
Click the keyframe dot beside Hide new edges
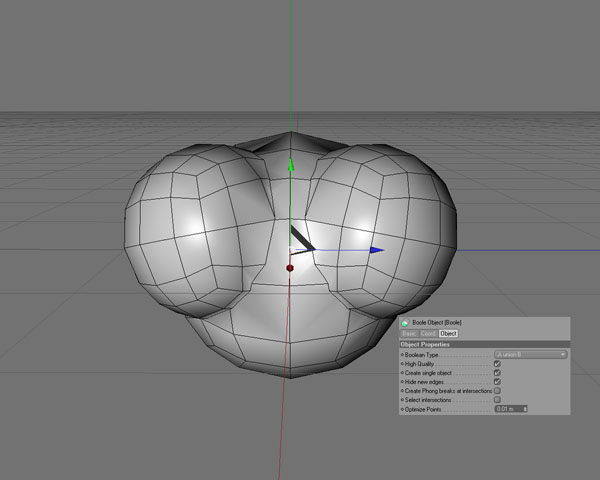pyautogui.click(x=402, y=382)
